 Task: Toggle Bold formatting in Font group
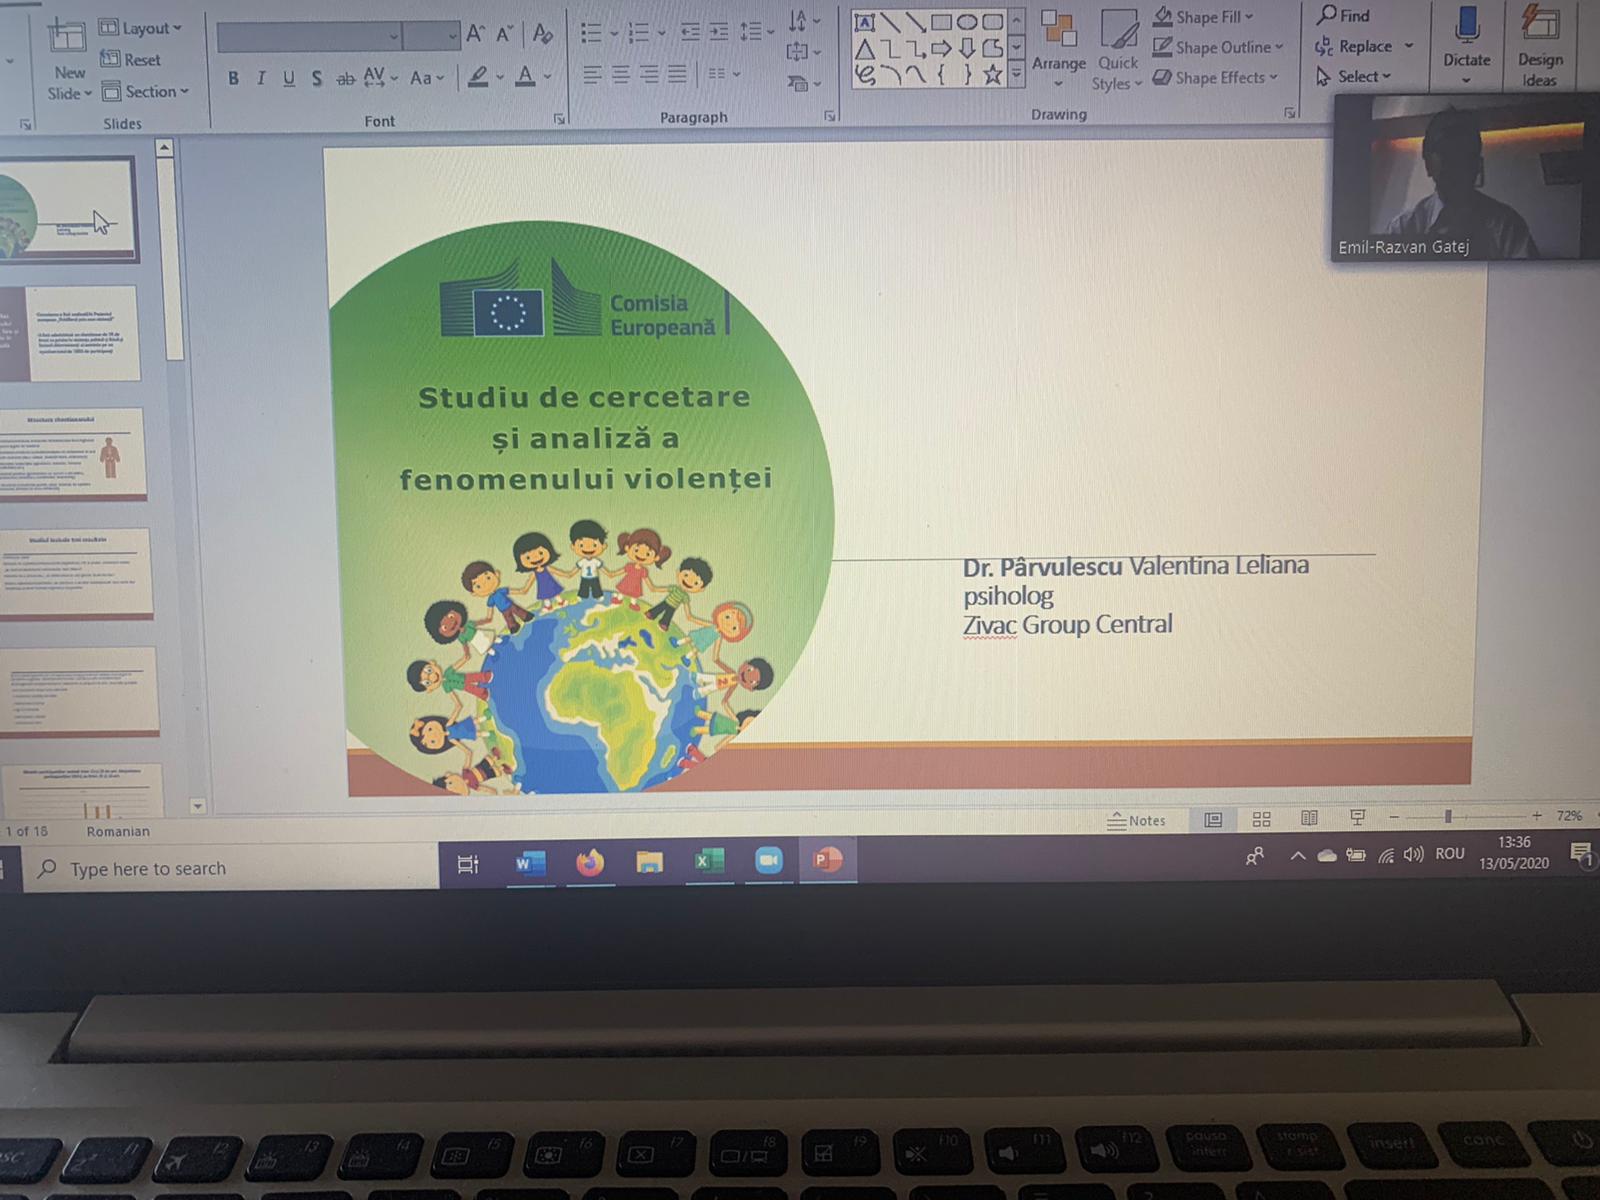click(x=233, y=78)
